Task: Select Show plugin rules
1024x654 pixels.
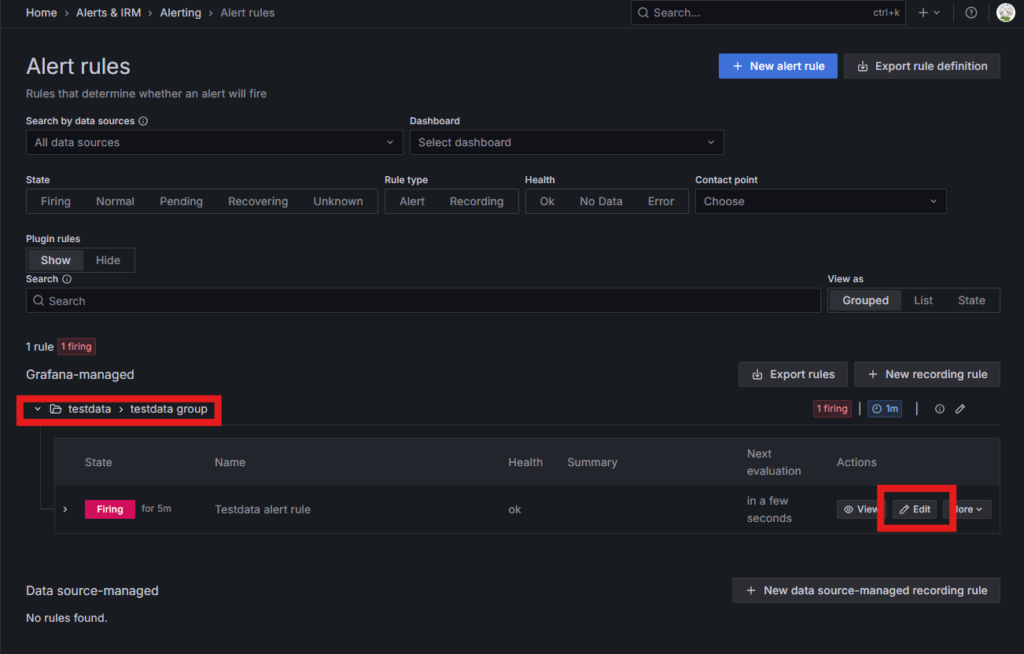Action: pos(56,260)
